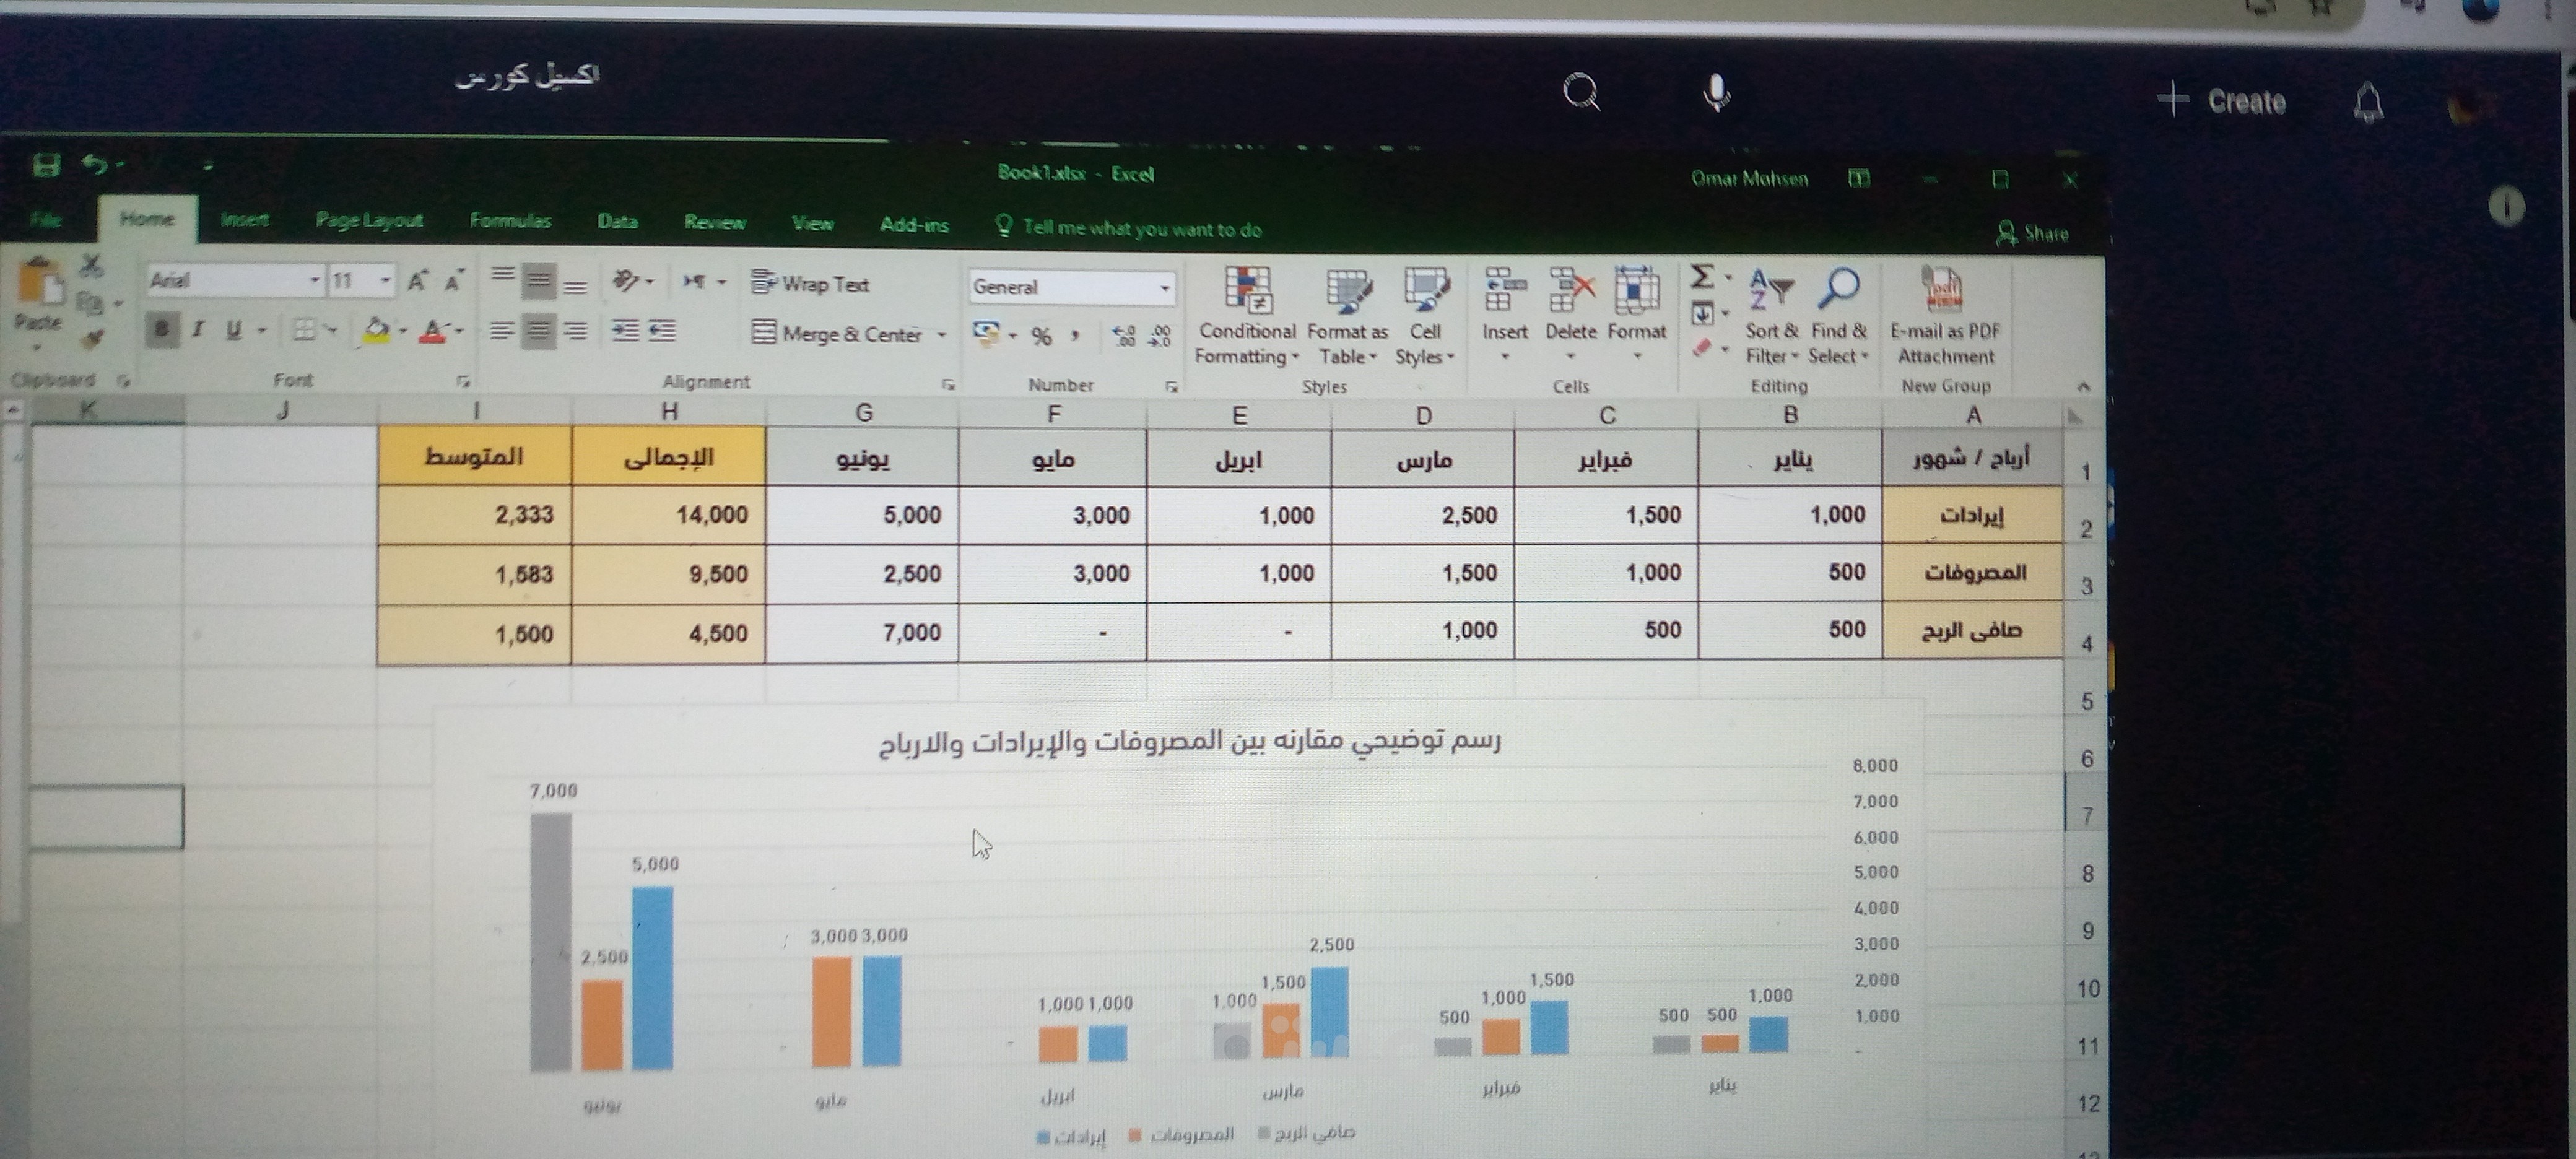Click the Format cells icon
Image resolution: width=2576 pixels, height=1159 pixels.
tap(1636, 290)
